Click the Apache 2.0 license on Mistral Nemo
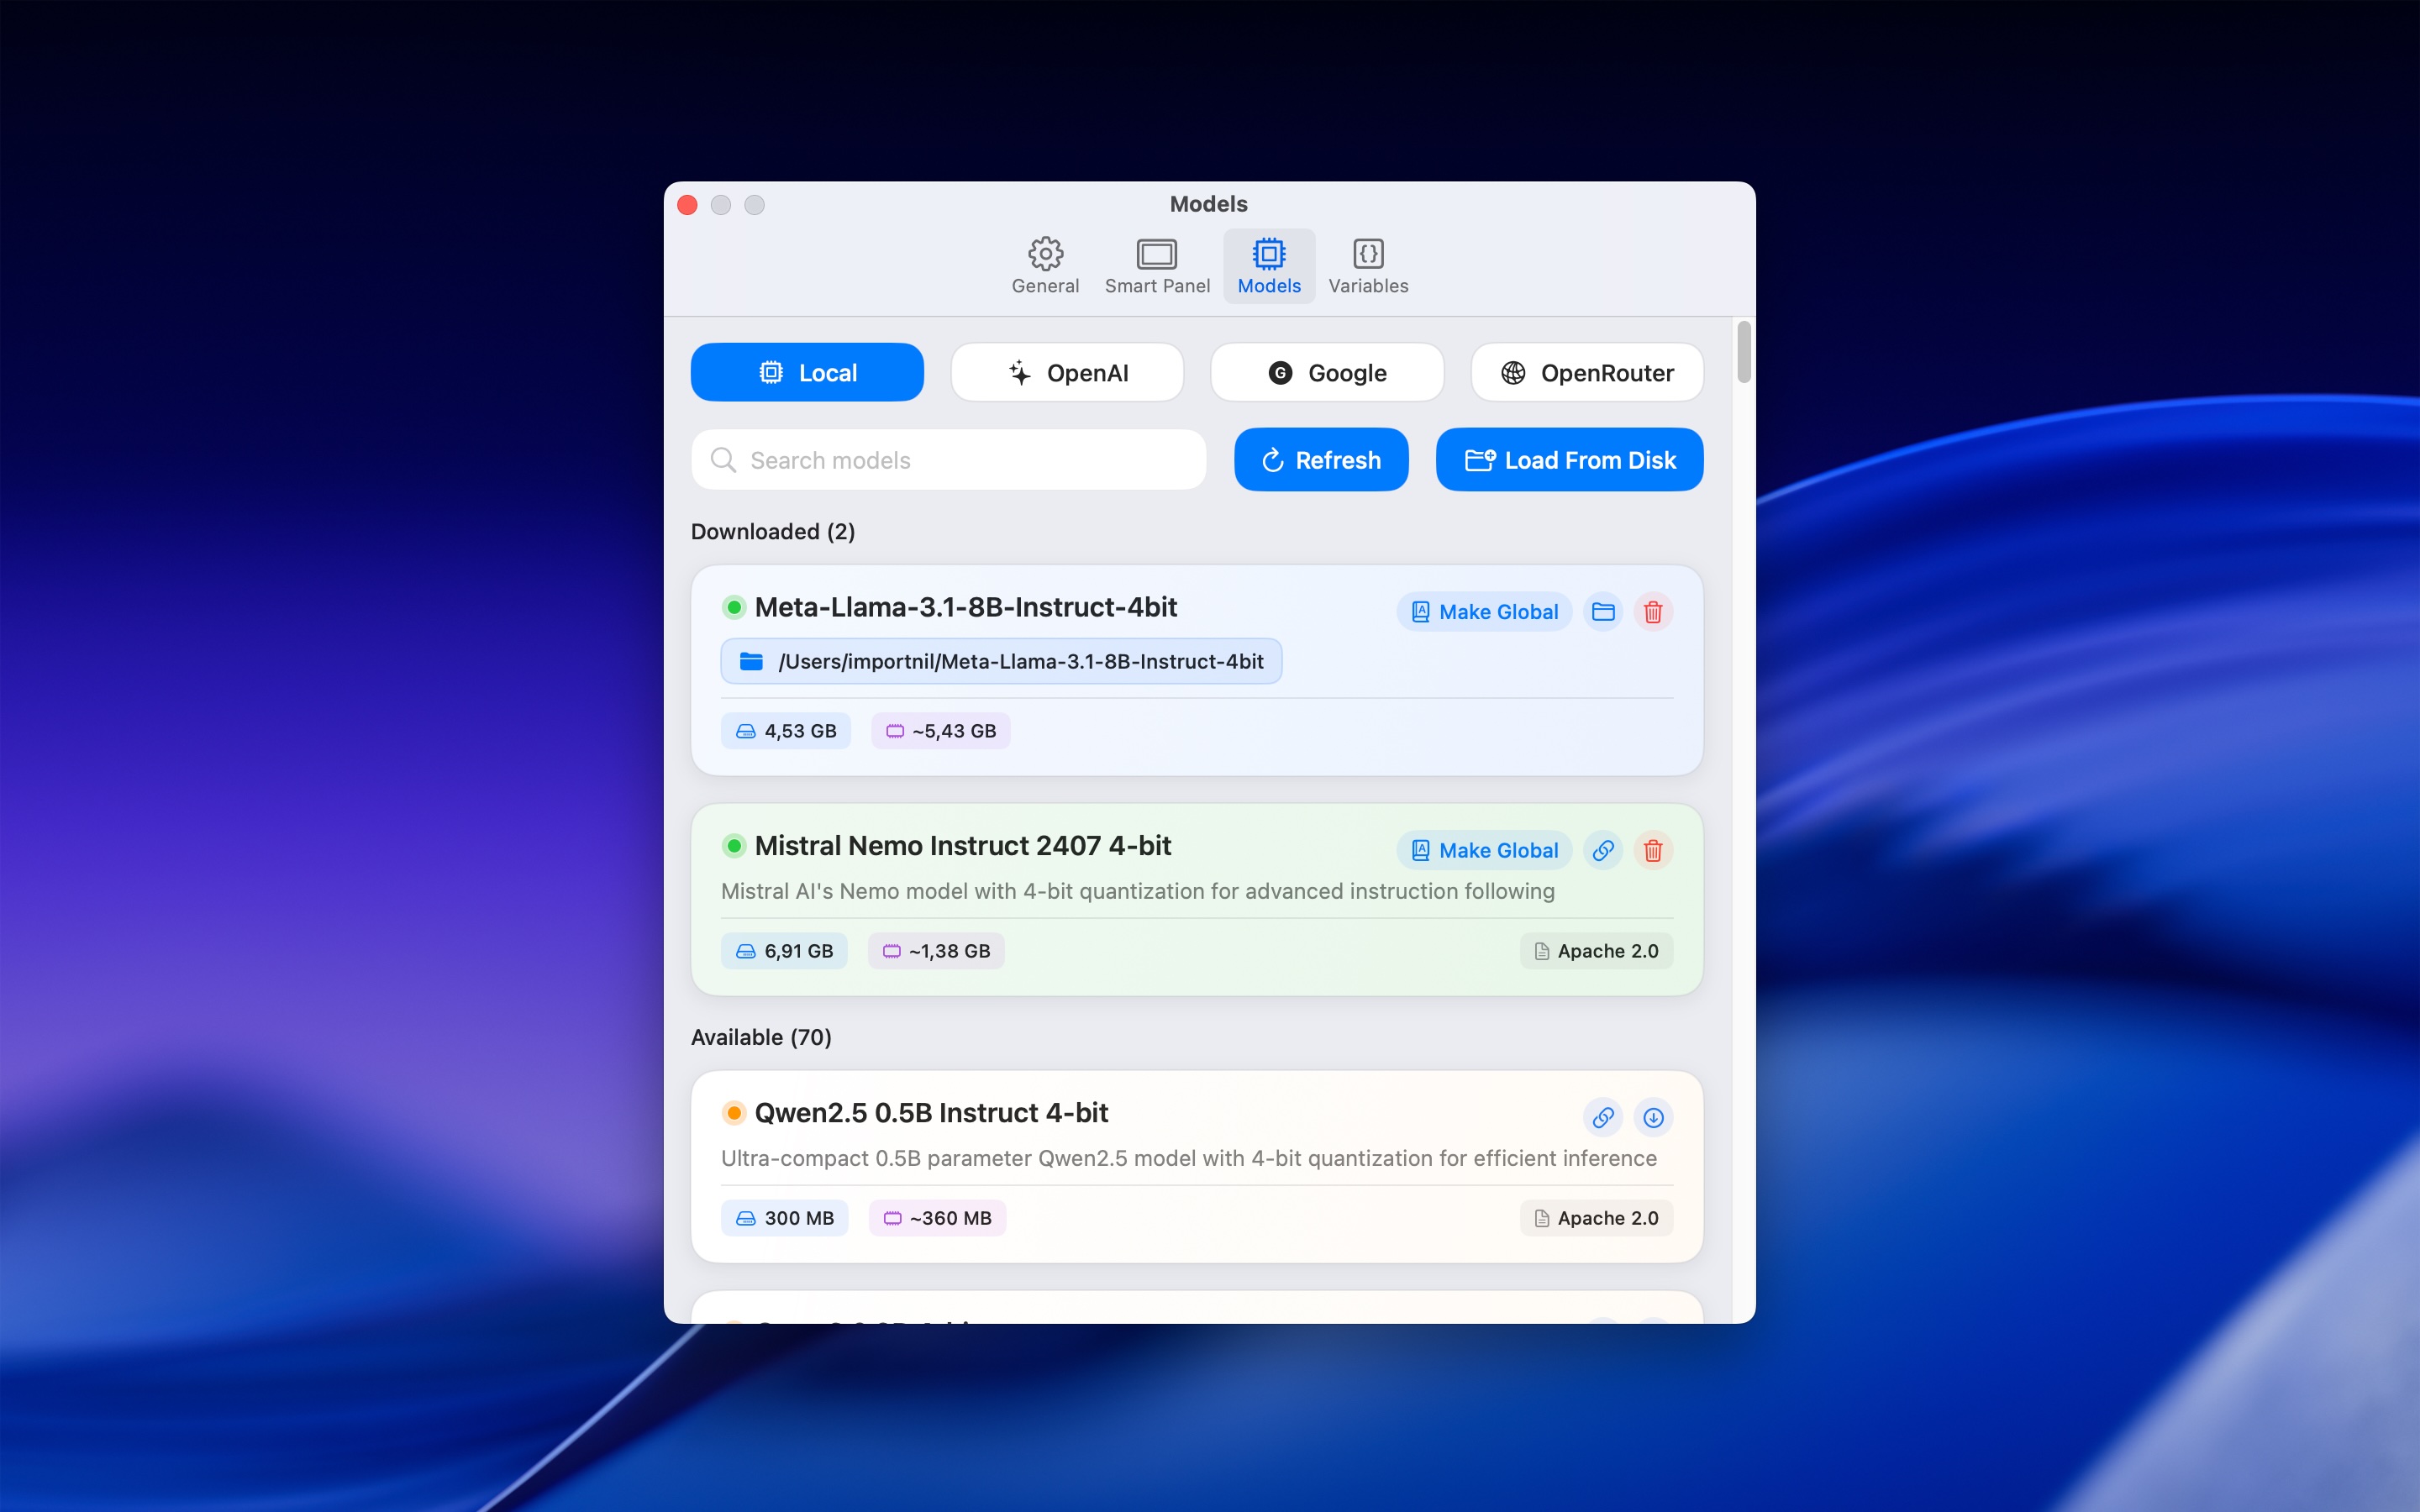This screenshot has height=1512, width=2420. point(1596,951)
